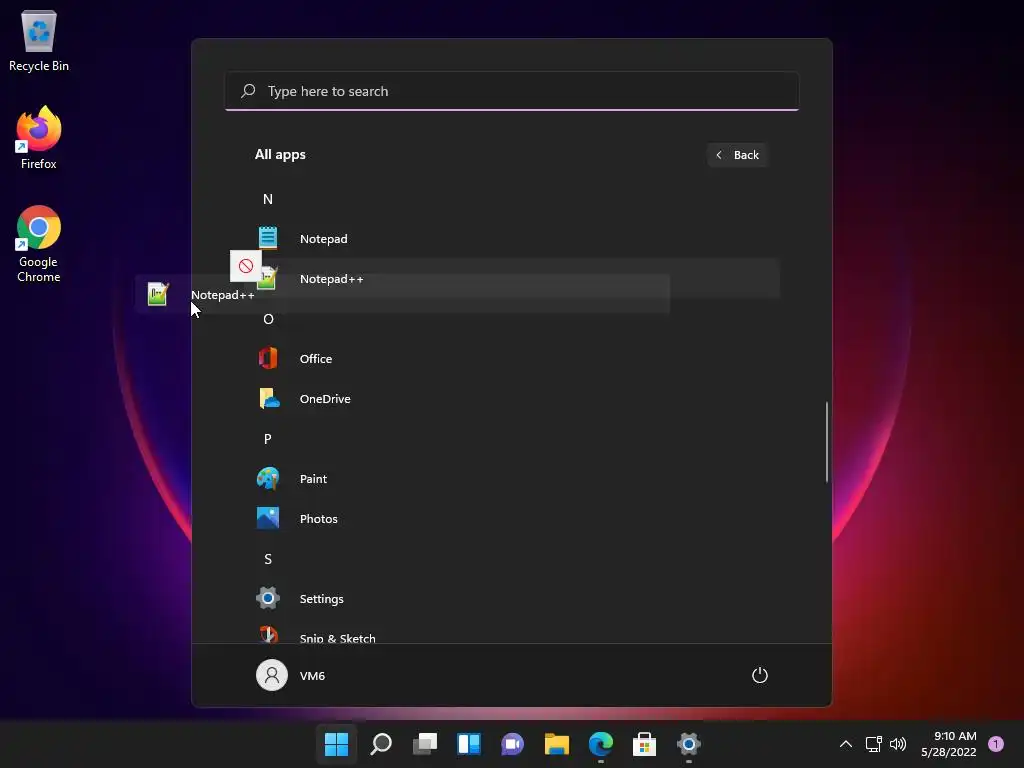Launch Microsoft Edge from the taskbar

[601, 744]
